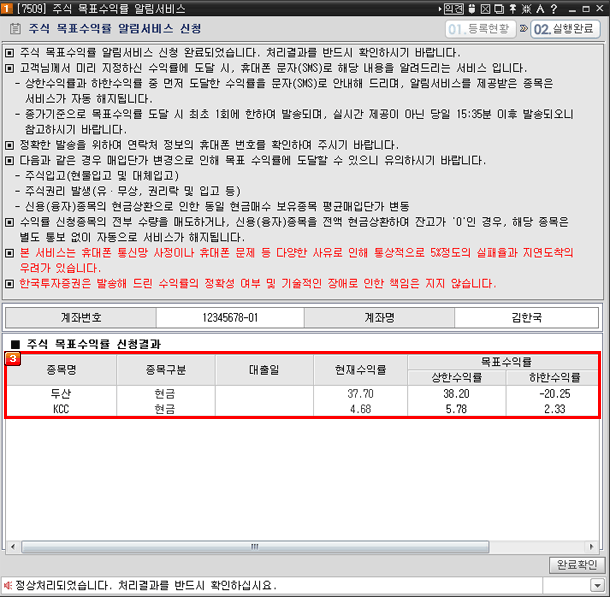Click the asterisk-cross icon in title bar
610x597 pixels.
526,9
